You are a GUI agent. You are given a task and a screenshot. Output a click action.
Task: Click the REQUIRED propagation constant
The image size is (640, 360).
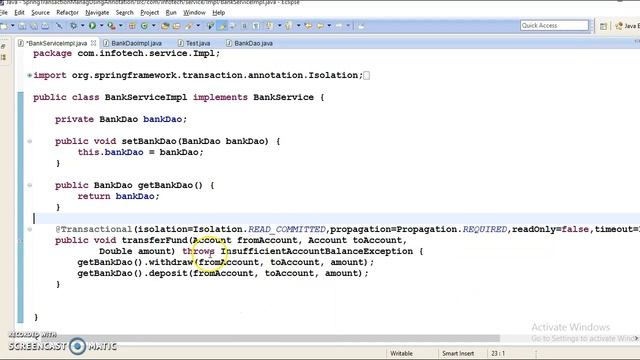point(484,229)
